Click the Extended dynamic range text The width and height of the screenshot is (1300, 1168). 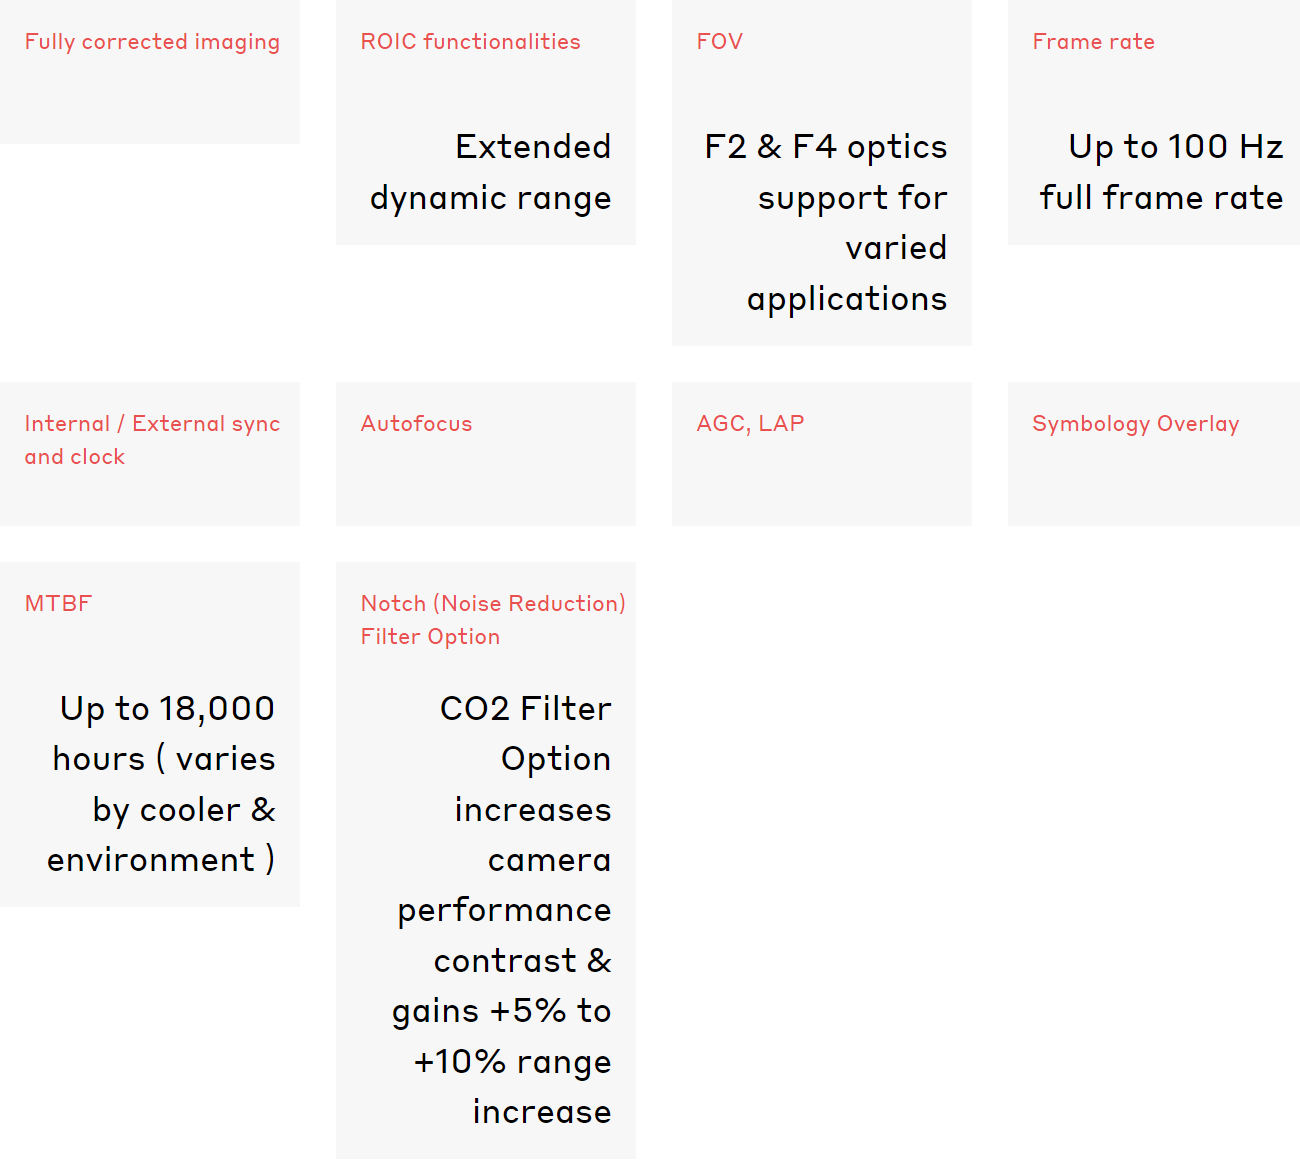tap(490, 172)
